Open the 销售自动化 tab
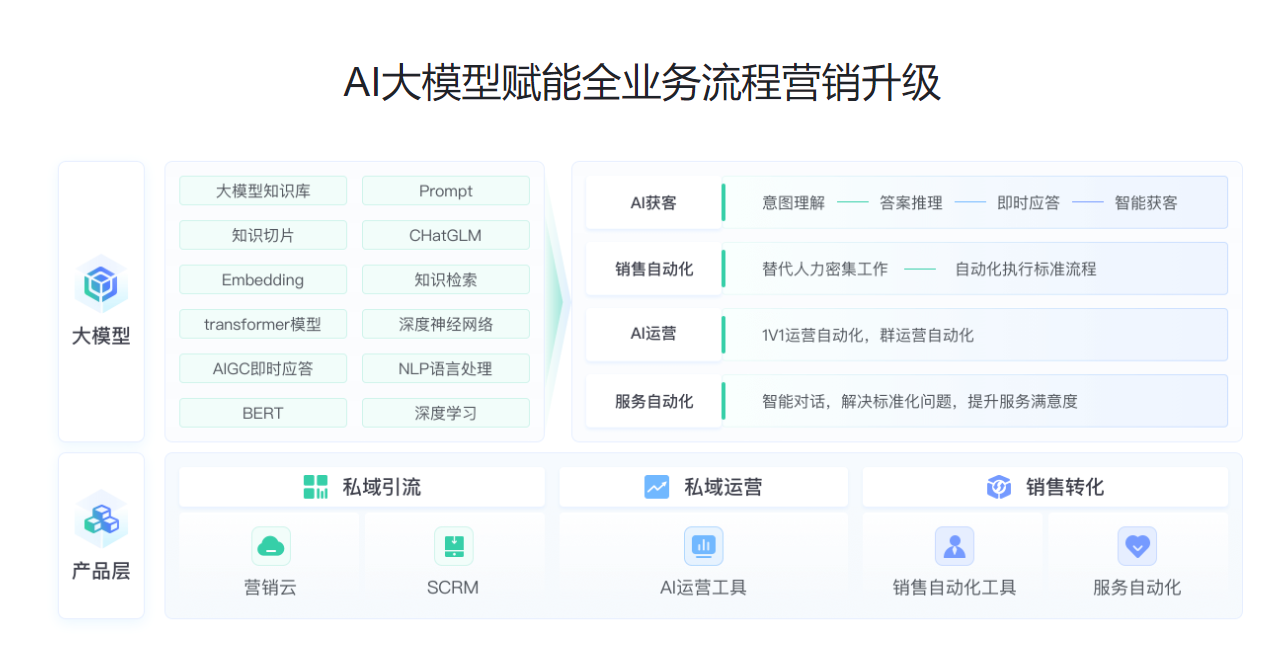1274x671 pixels. pyautogui.click(x=654, y=268)
